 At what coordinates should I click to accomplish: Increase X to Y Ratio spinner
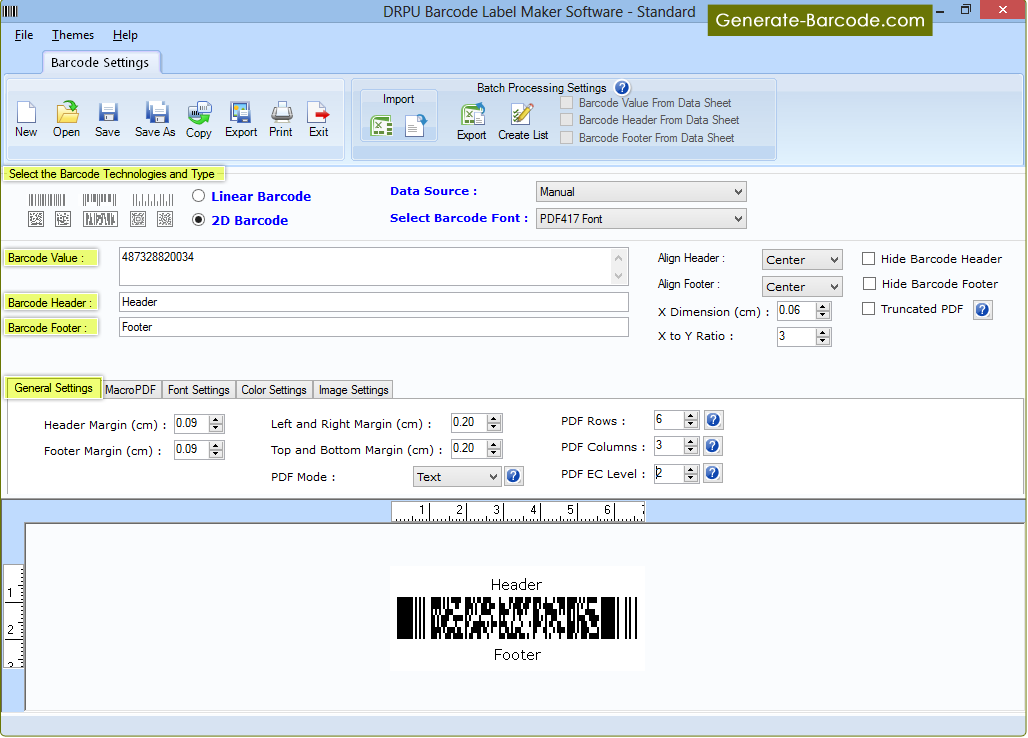coord(823,333)
